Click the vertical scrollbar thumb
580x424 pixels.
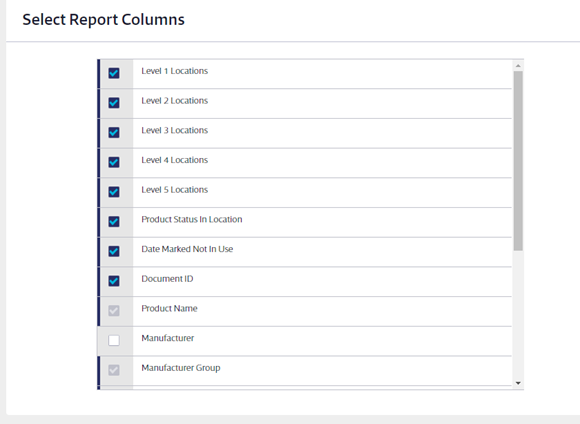(518, 161)
